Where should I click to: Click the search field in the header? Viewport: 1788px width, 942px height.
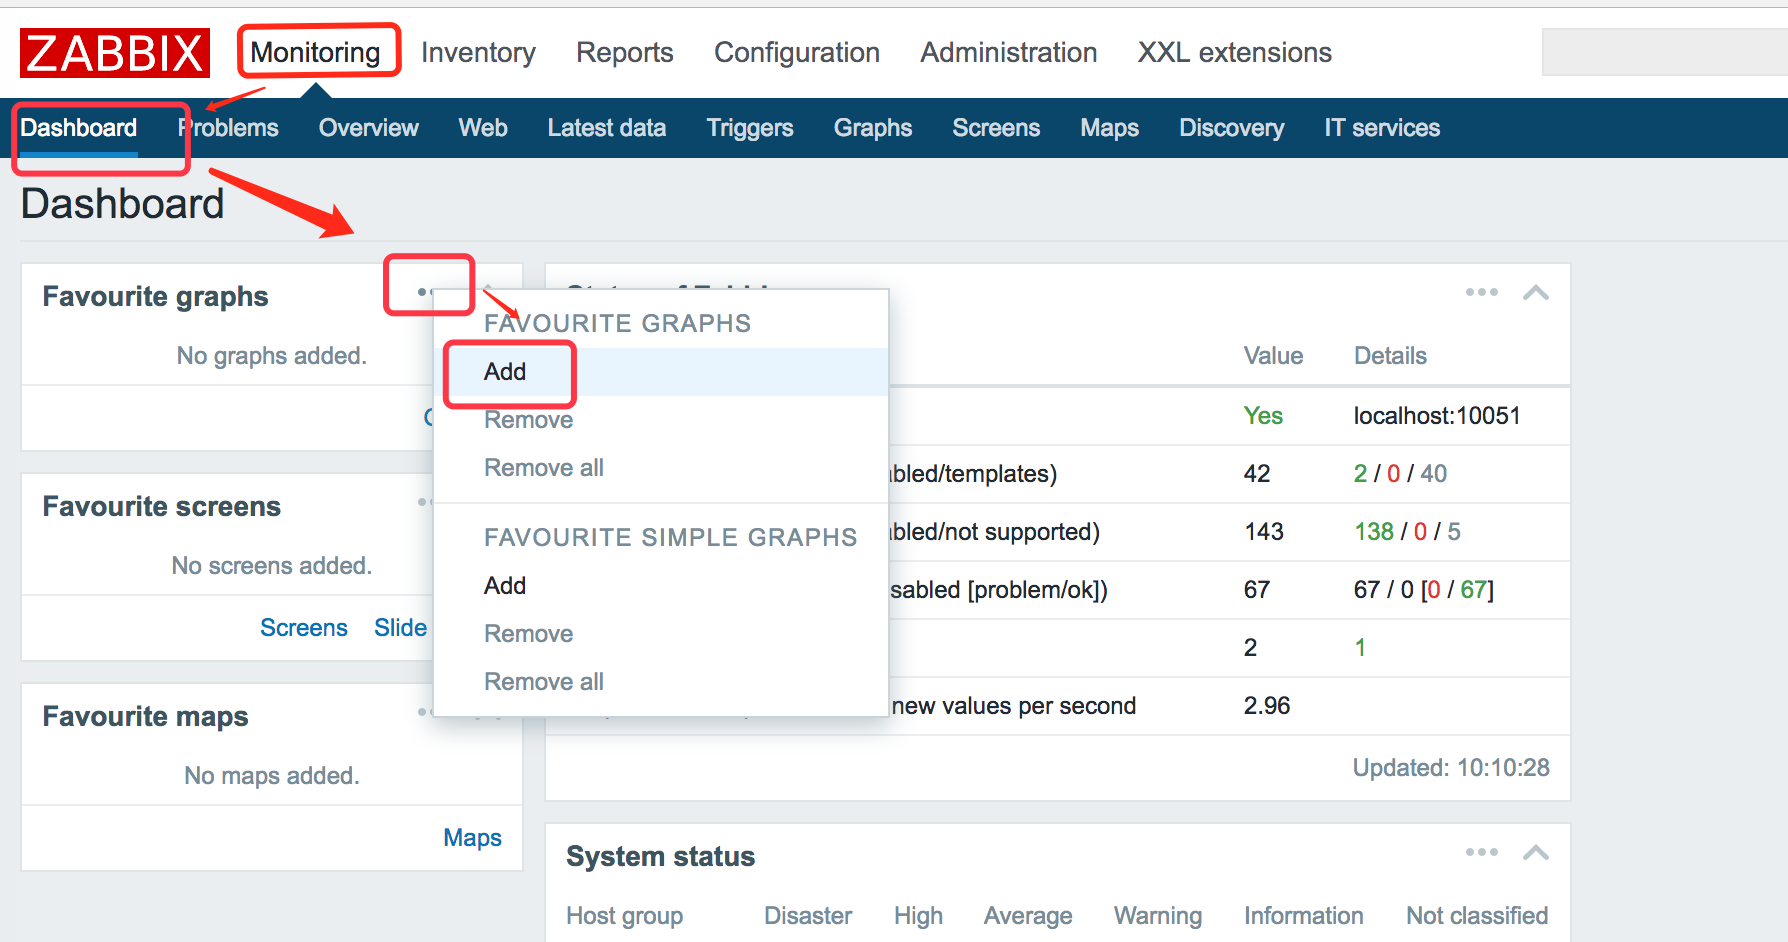click(1664, 52)
